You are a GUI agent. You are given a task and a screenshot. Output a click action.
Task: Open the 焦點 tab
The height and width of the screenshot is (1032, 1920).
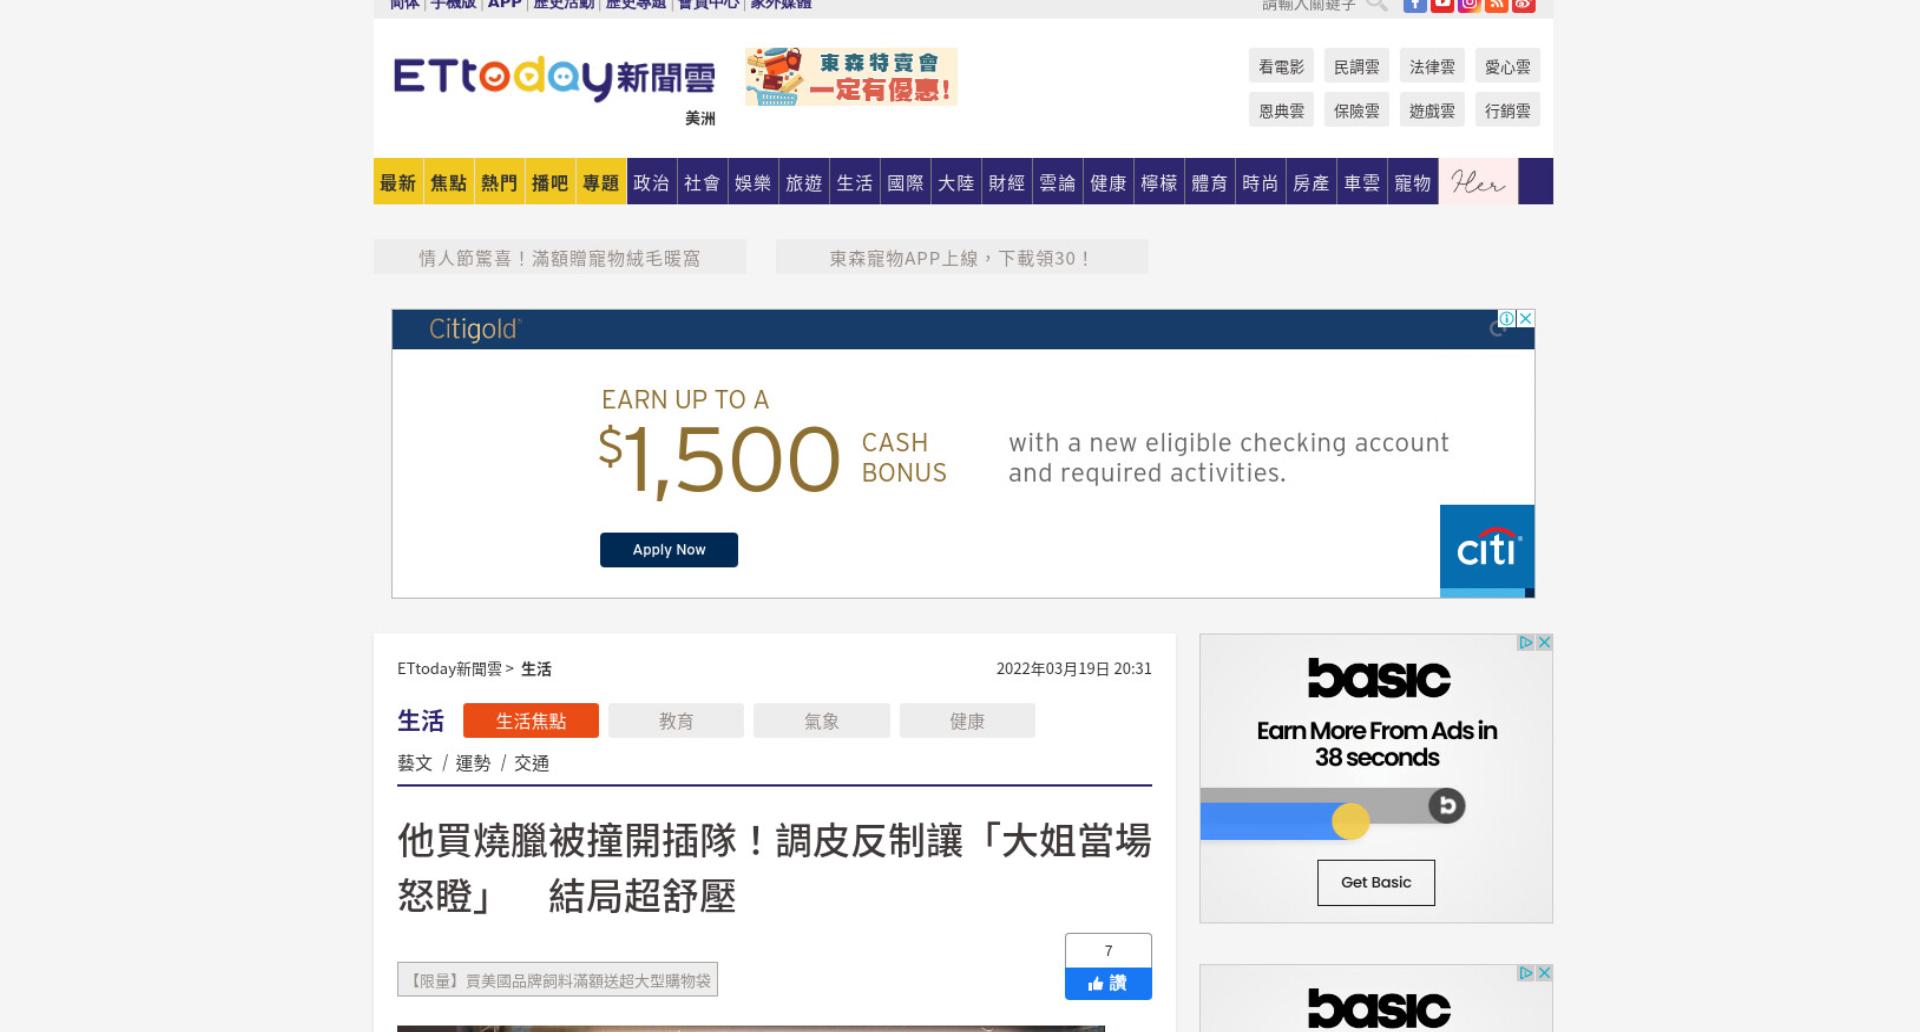click(449, 182)
